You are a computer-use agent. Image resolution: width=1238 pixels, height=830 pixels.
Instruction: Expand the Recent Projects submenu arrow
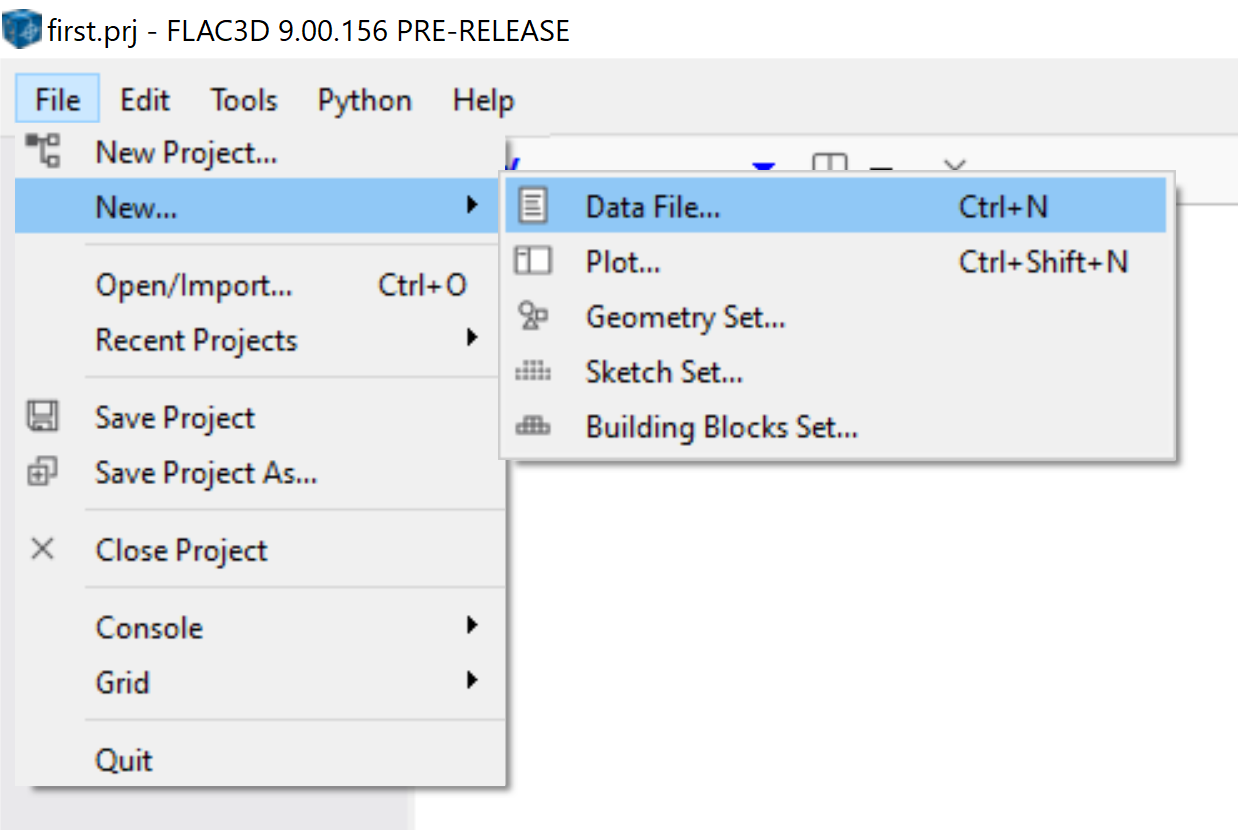coord(471,339)
